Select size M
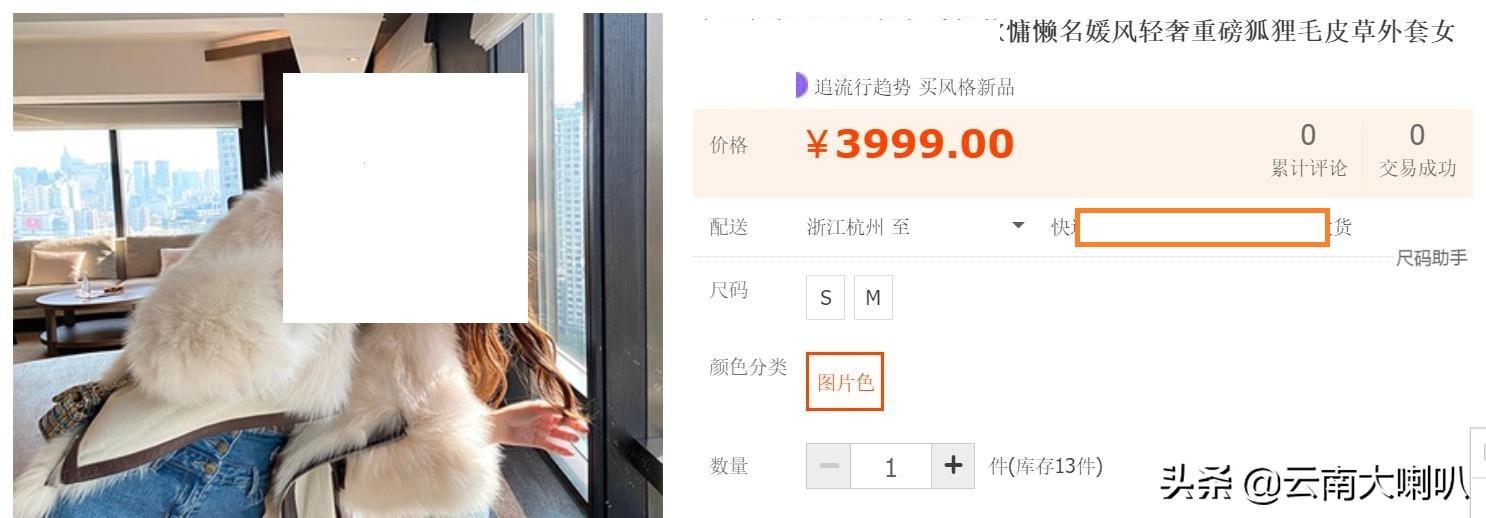Screen dimensions: 1486x518 click(873, 298)
